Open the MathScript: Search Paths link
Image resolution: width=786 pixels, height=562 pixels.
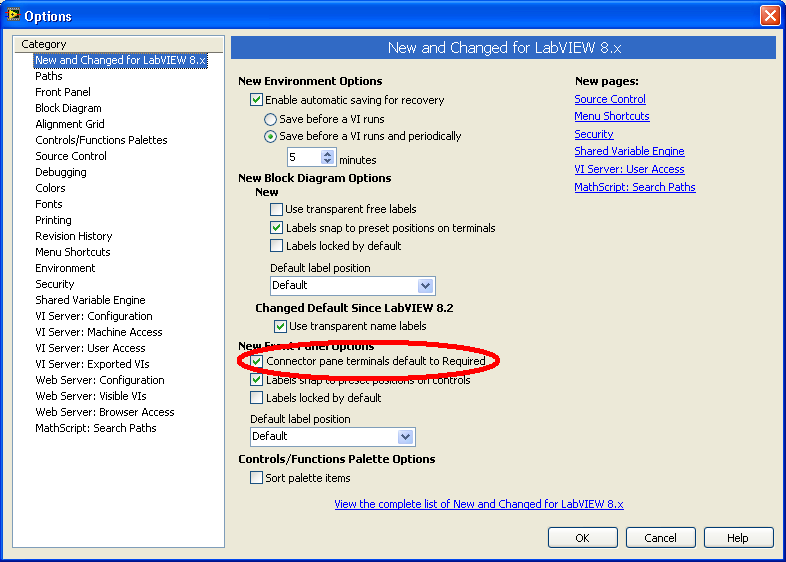[635, 188]
